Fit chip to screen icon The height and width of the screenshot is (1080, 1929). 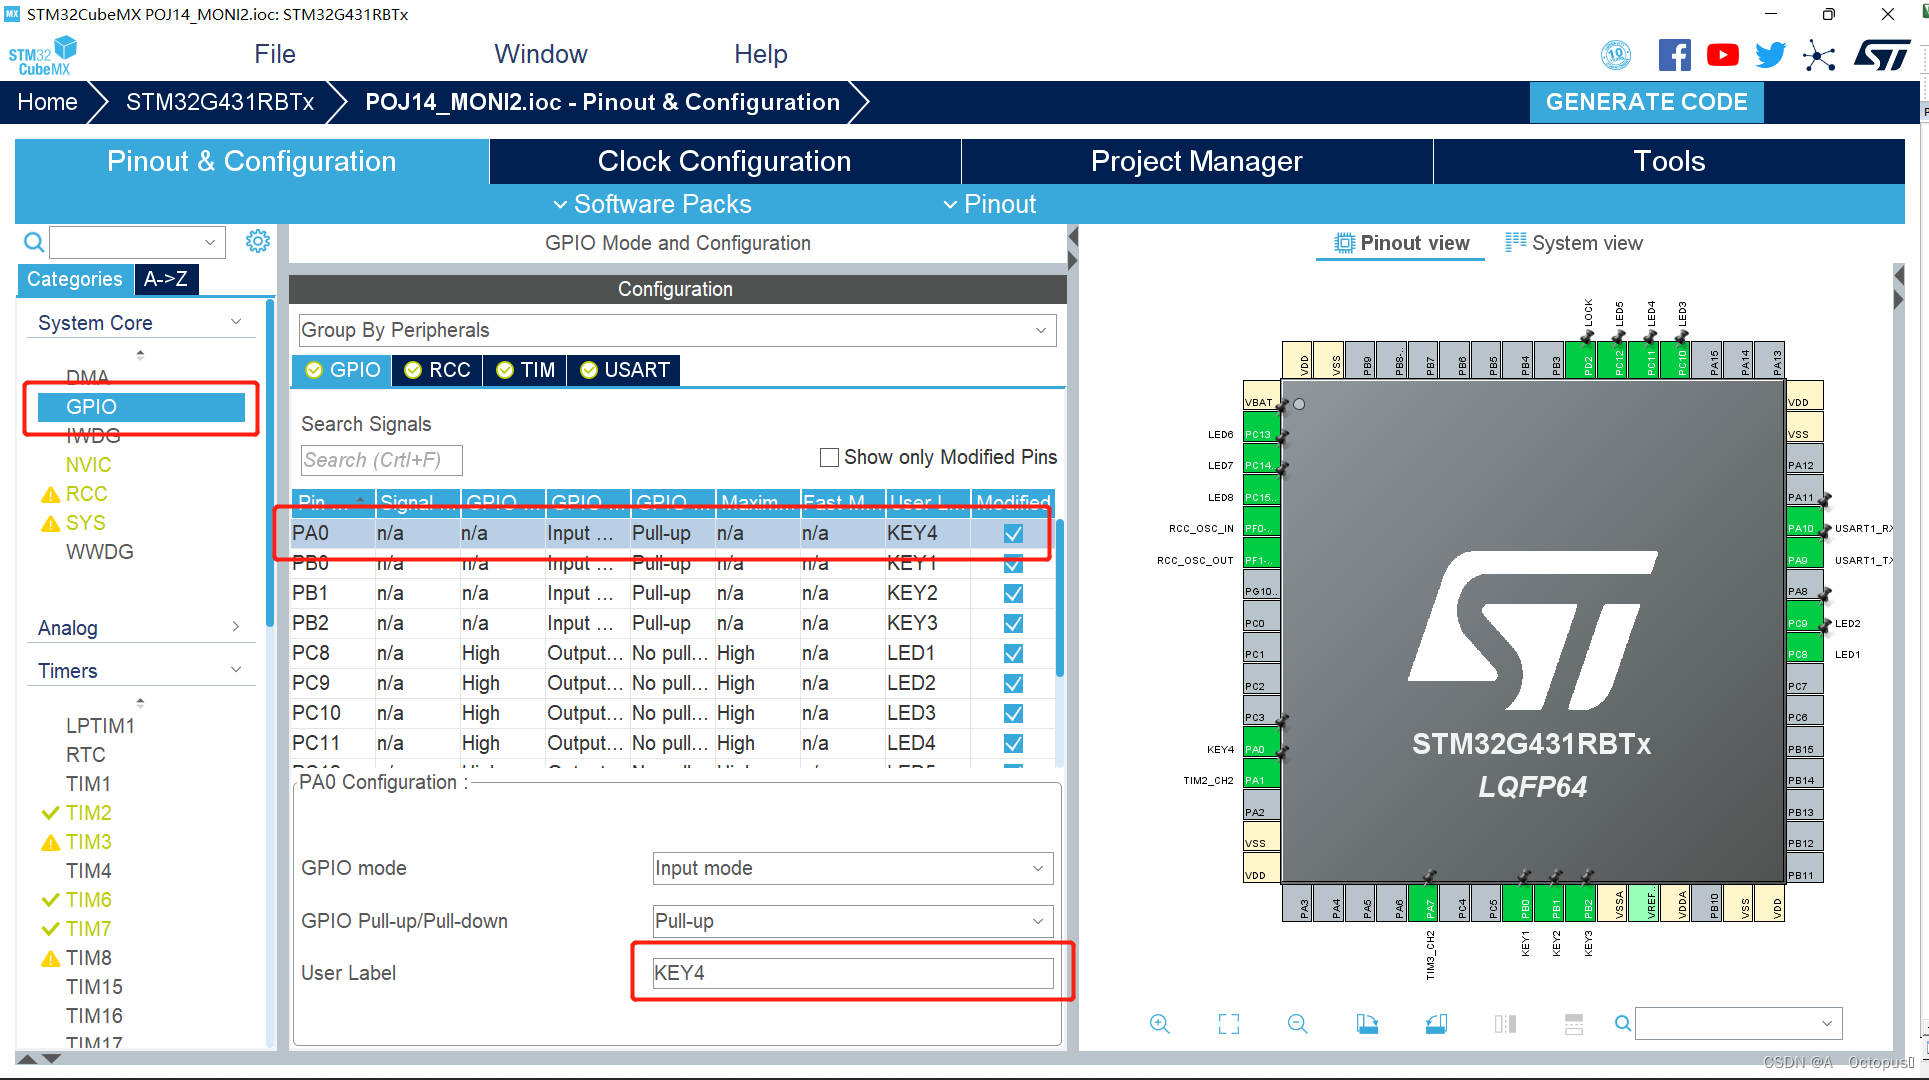tap(1229, 1023)
